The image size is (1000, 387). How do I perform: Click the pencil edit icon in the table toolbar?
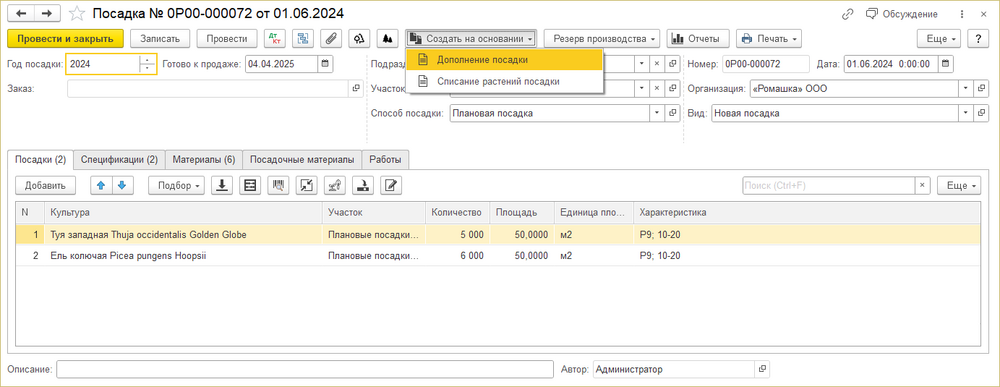[390, 186]
